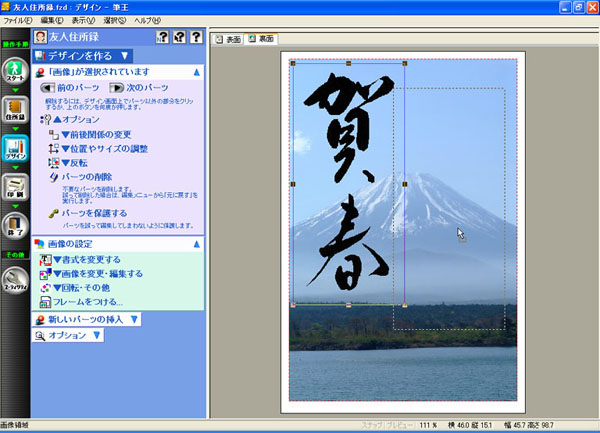Expand the デザインを作る dropdown header
Screen dimensions: 600x433
(x=81, y=56)
